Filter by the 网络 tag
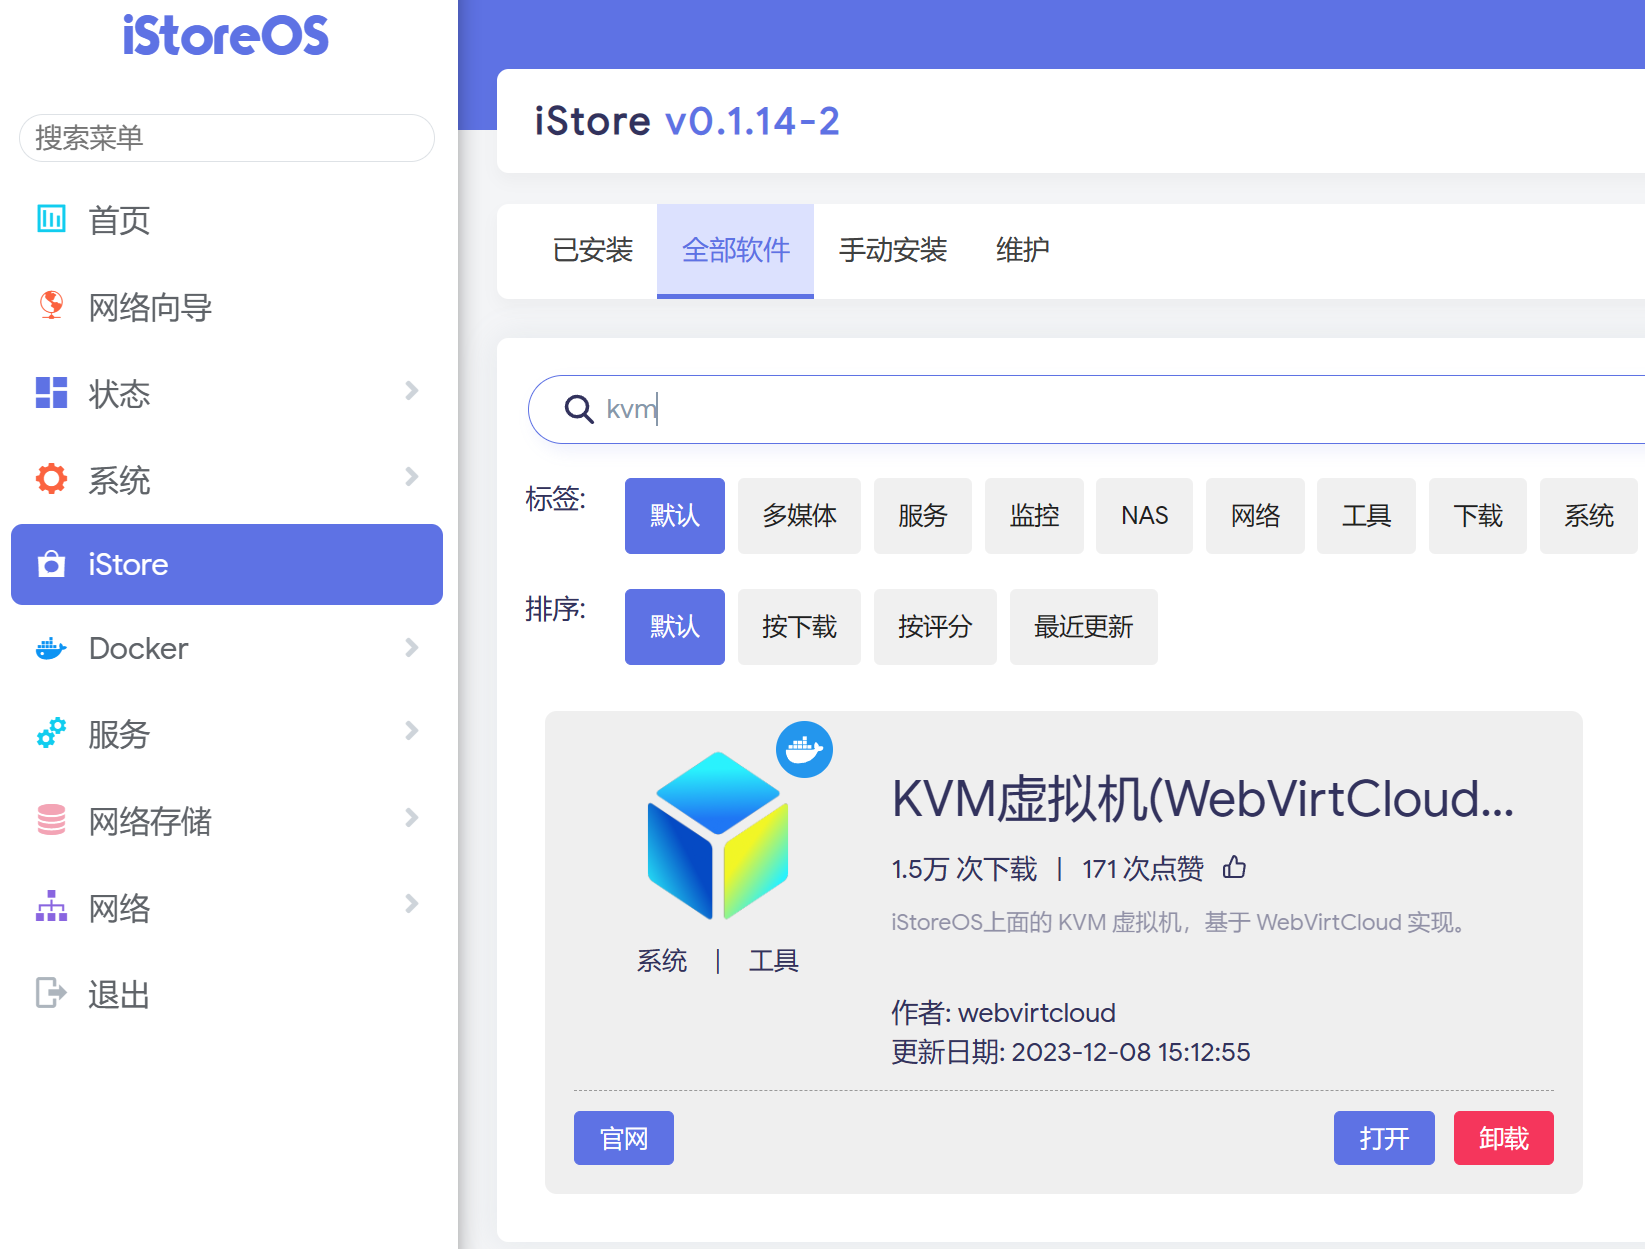The height and width of the screenshot is (1249, 1645). [1256, 516]
